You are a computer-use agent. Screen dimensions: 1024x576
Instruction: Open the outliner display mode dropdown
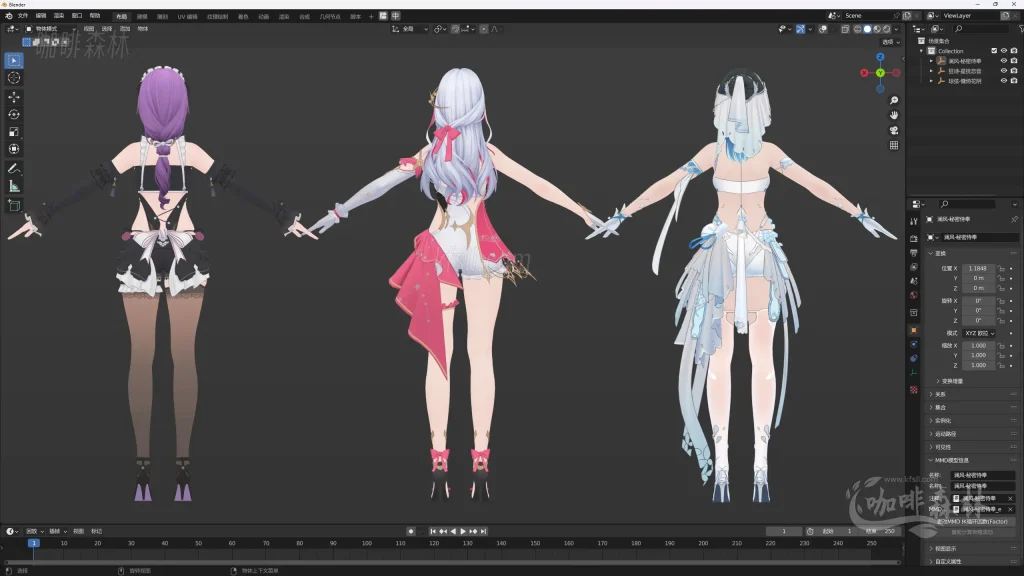(x=937, y=29)
